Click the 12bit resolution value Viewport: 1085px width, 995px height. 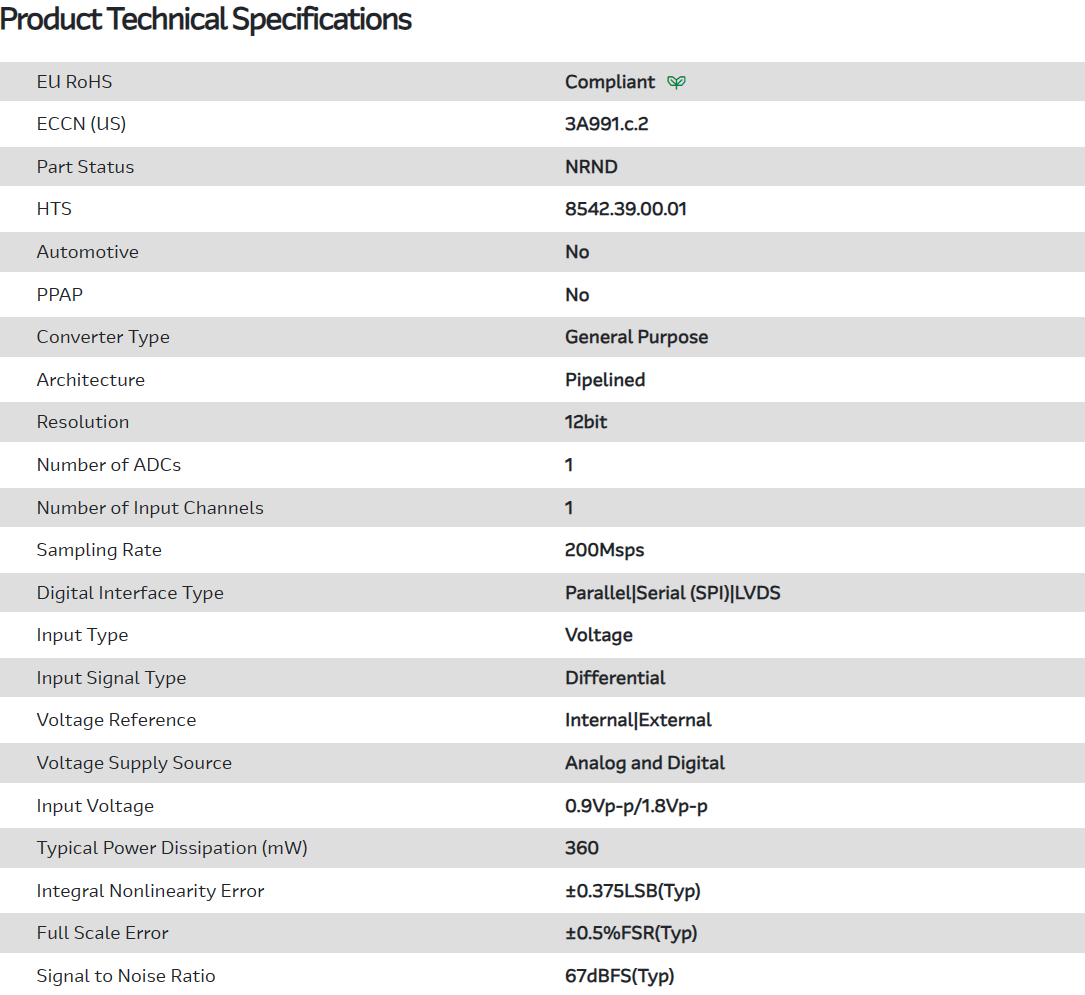(586, 422)
